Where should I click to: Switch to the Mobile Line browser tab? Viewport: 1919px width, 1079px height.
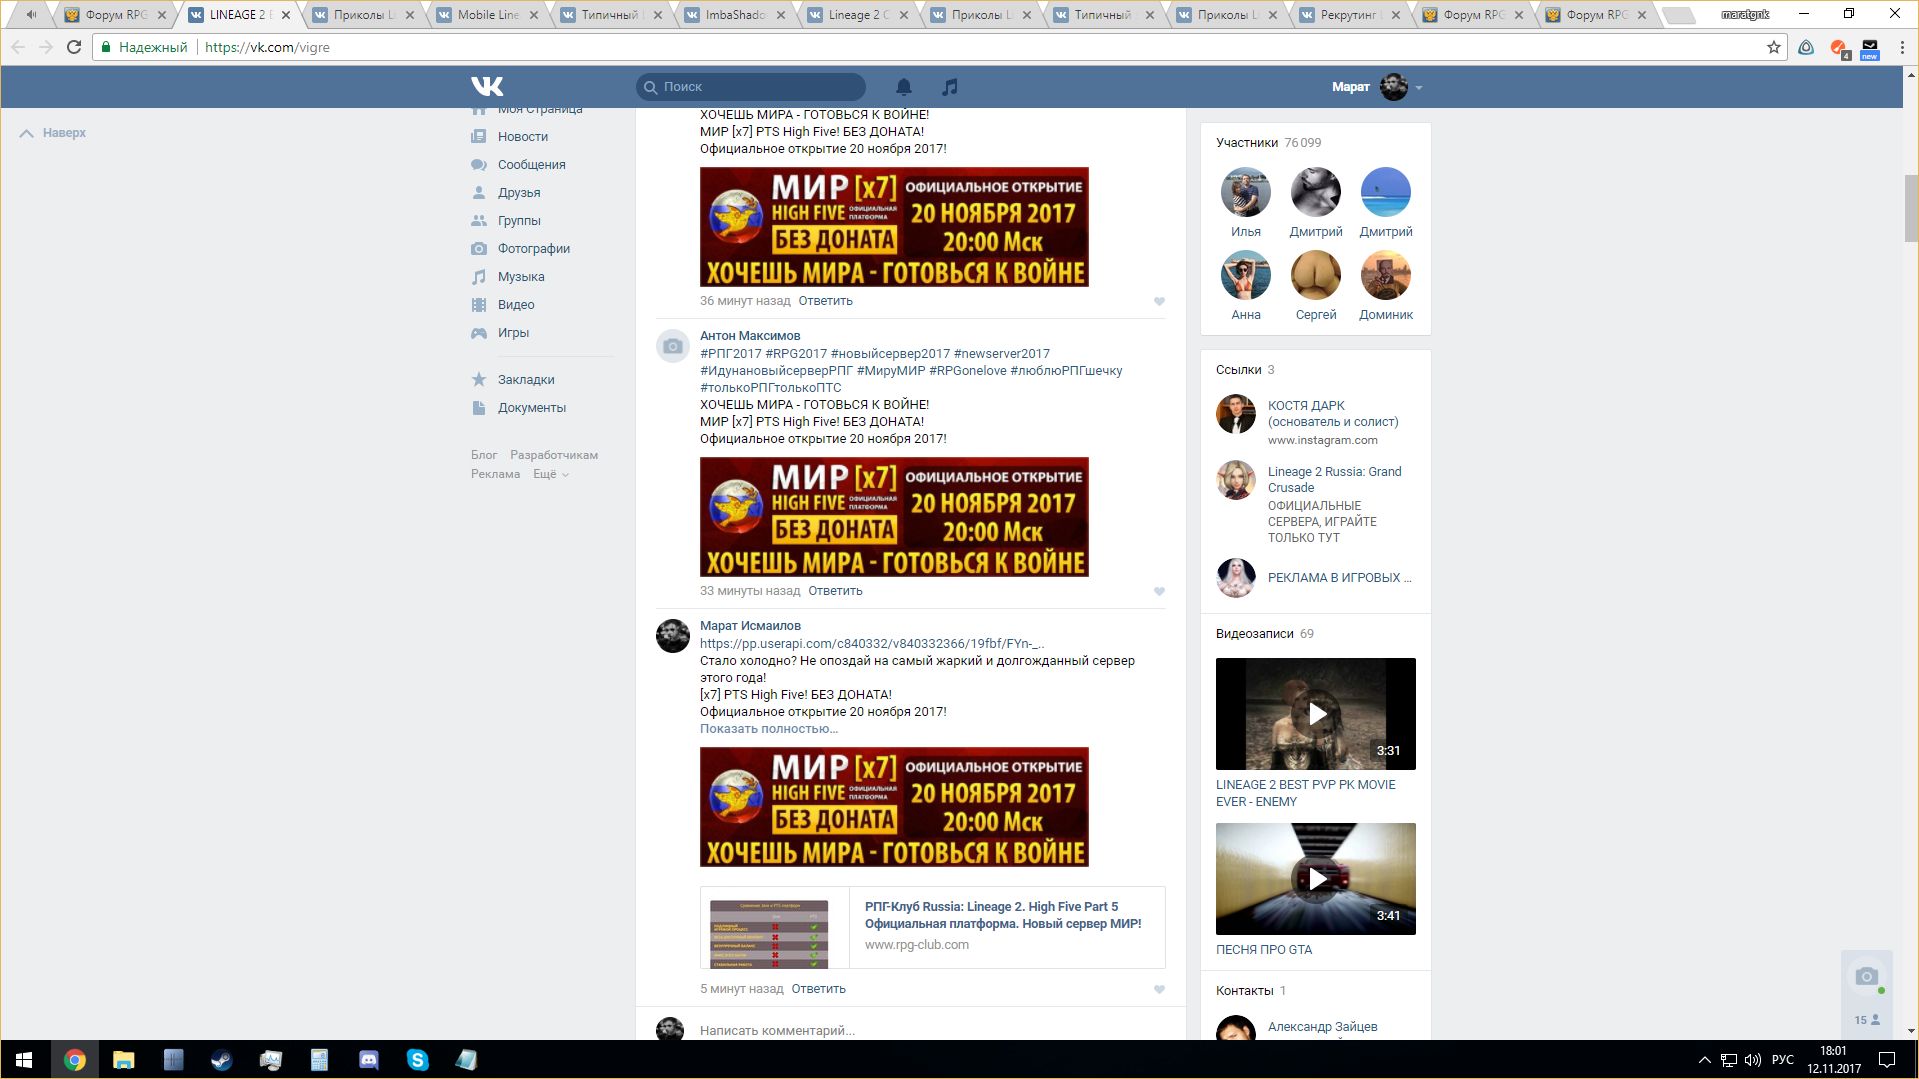(487, 15)
